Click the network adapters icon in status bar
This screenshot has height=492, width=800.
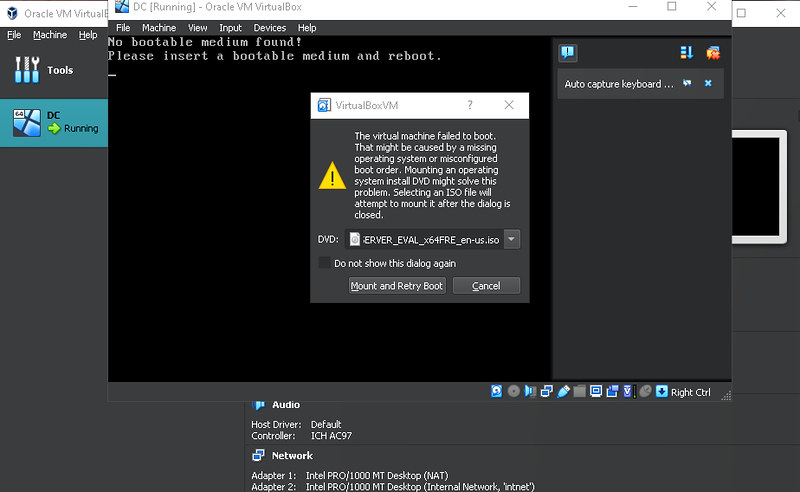(x=546, y=391)
